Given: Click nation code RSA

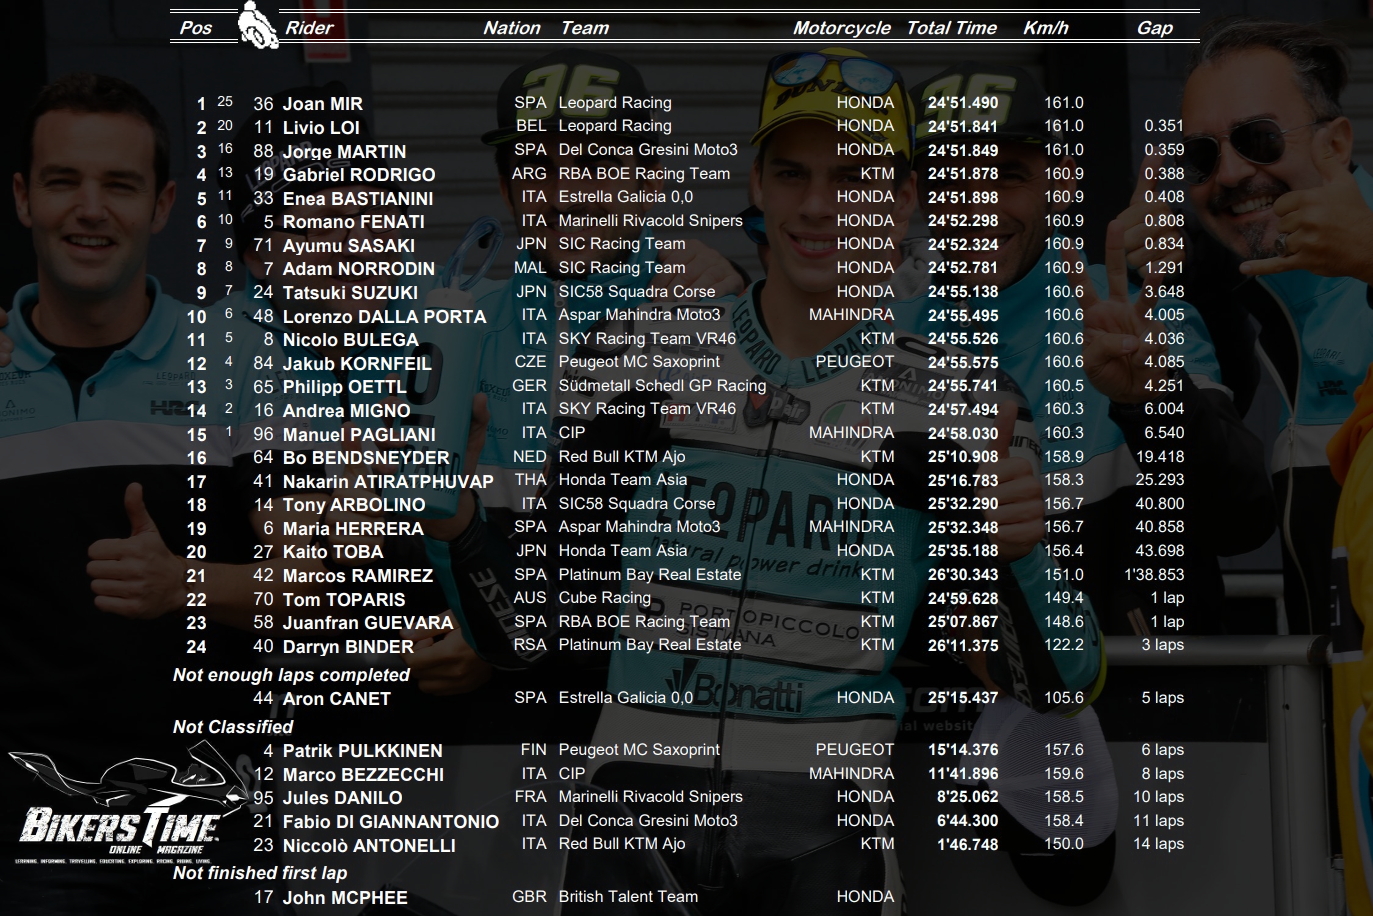Looking at the screenshot, I should click(x=530, y=645).
